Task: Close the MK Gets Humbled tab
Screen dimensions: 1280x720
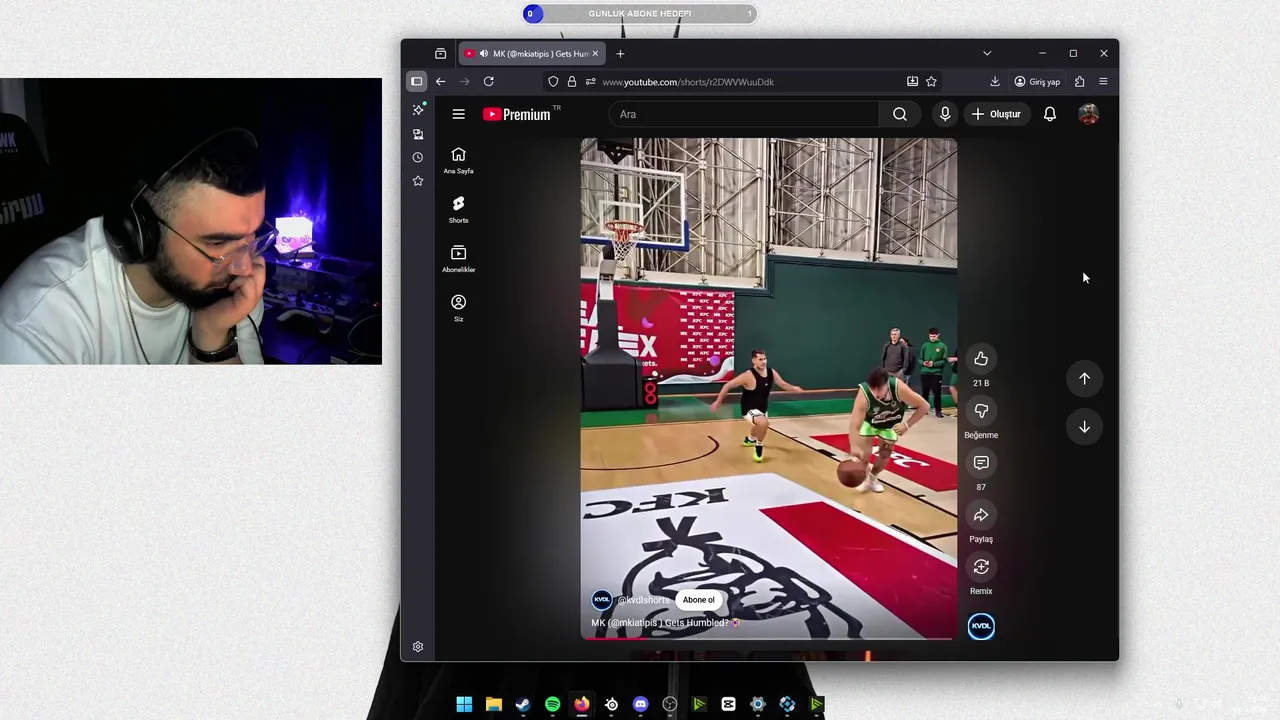Action: pyautogui.click(x=595, y=53)
